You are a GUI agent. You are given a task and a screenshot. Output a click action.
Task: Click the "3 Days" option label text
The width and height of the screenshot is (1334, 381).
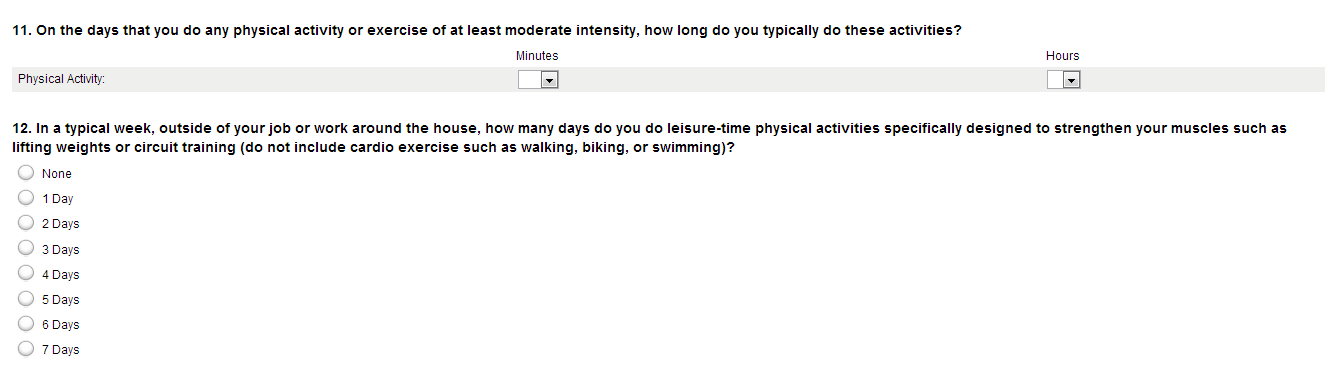(61, 249)
